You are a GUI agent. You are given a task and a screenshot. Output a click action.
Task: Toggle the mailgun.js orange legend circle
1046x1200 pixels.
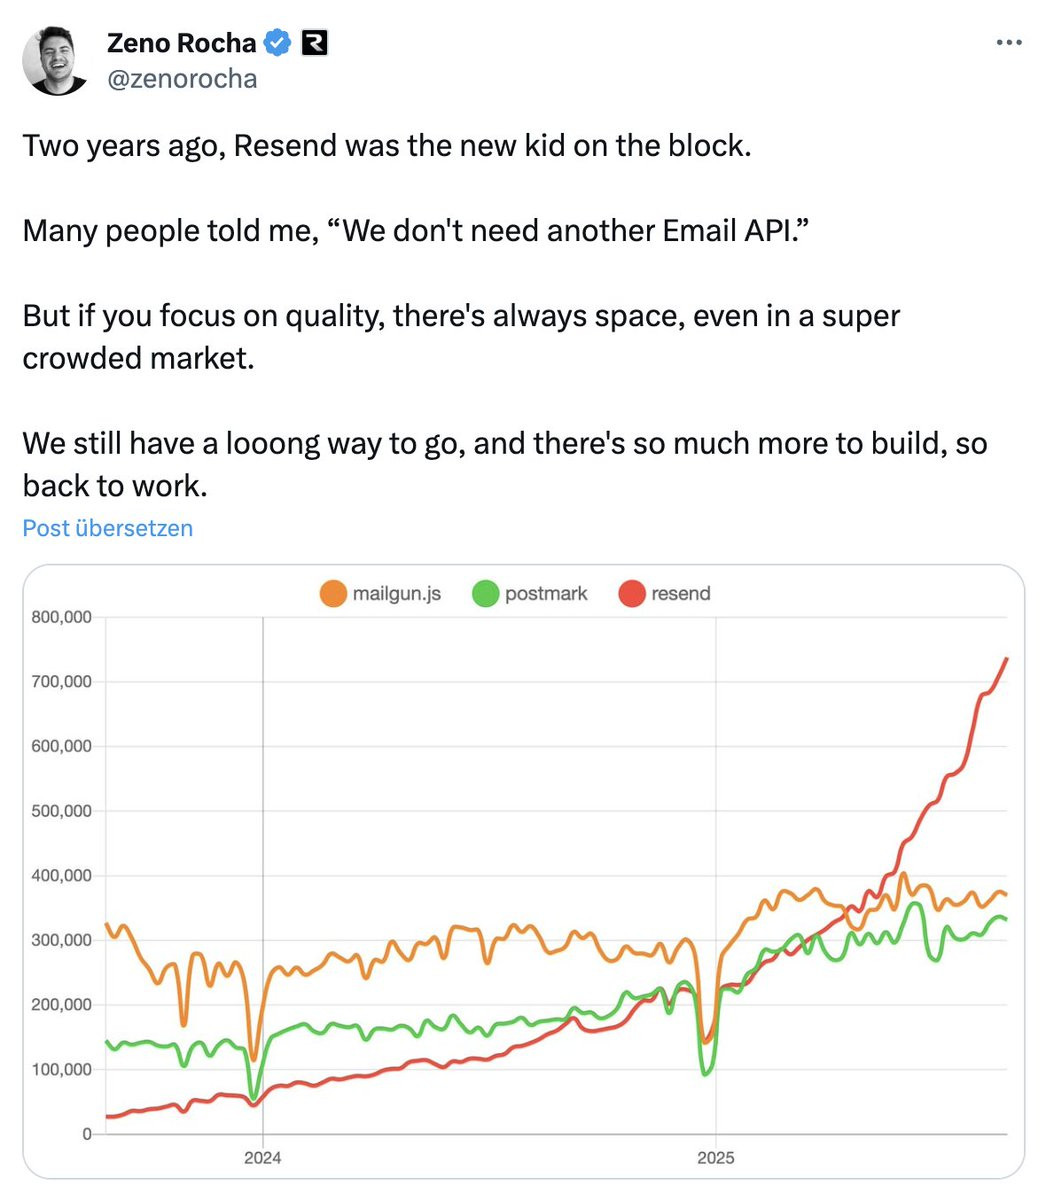pyautogui.click(x=333, y=594)
